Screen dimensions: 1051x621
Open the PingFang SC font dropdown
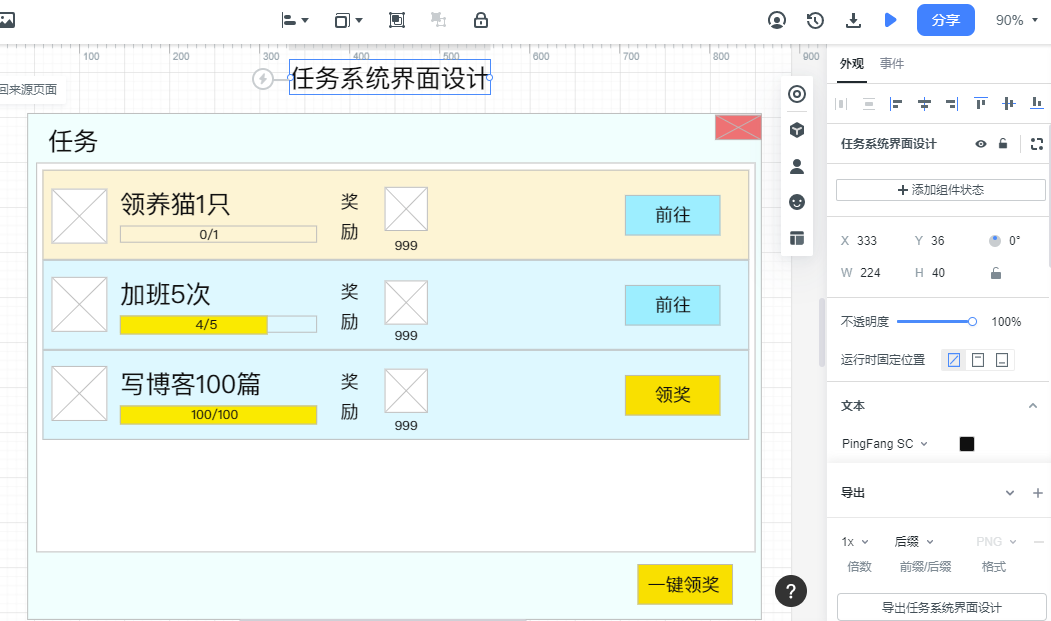tap(885, 444)
